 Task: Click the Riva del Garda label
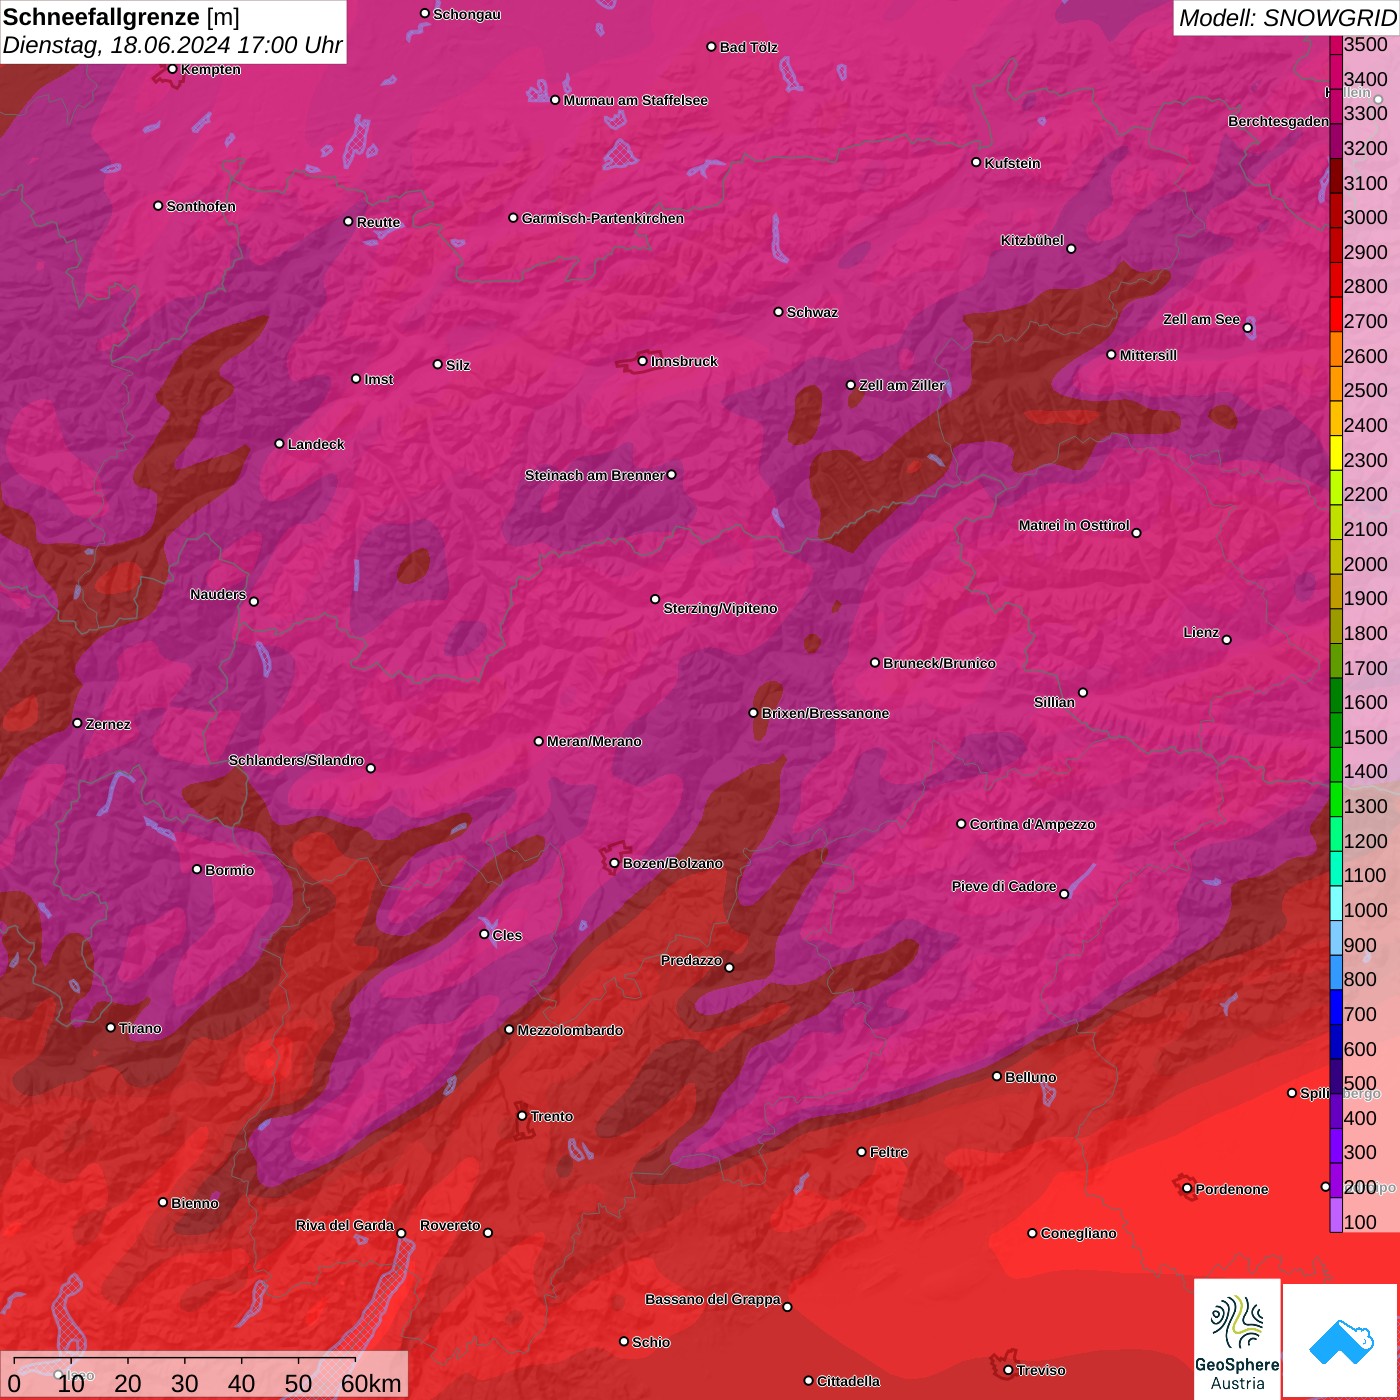tap(345, 1225)
